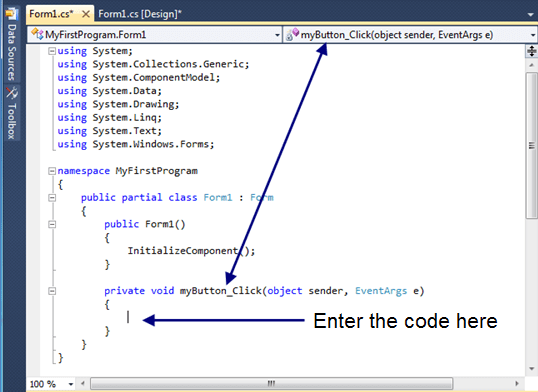The width and height of the screenshot is (538, 392).
Task: Click the line 'using System;'
Action: 95,51
